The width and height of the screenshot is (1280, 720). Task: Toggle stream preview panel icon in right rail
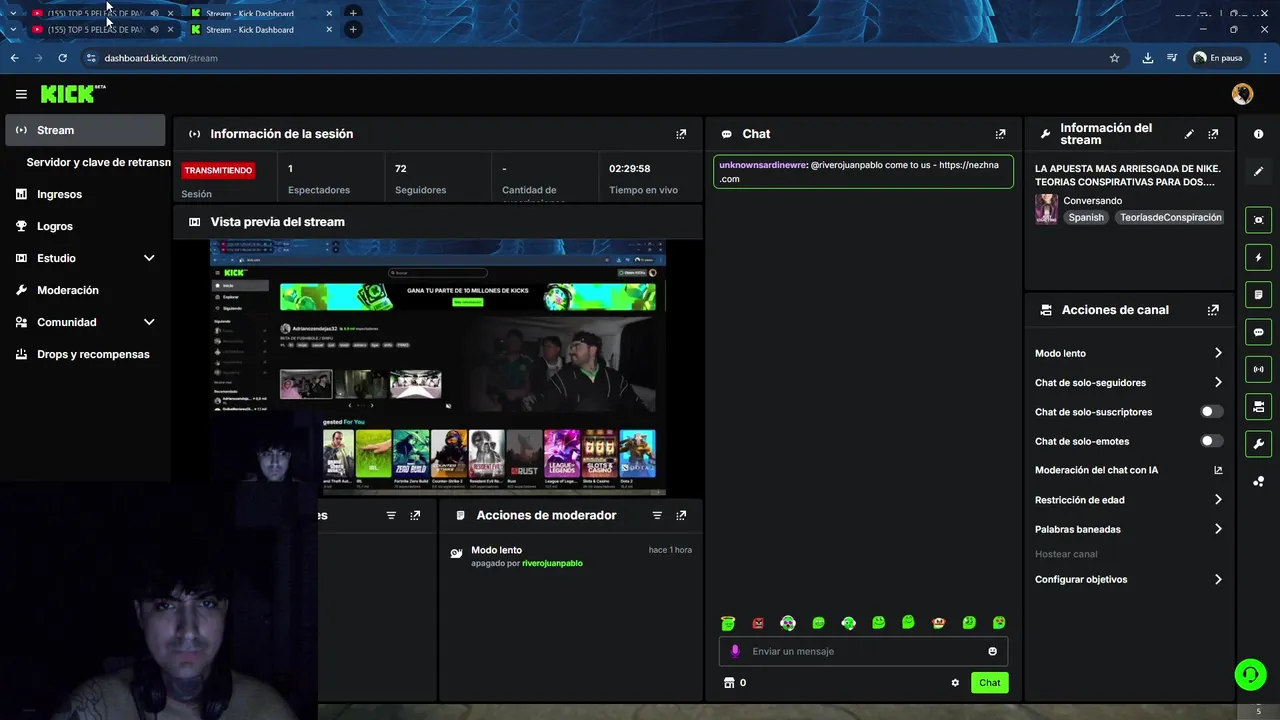(x=1259, y=220)
